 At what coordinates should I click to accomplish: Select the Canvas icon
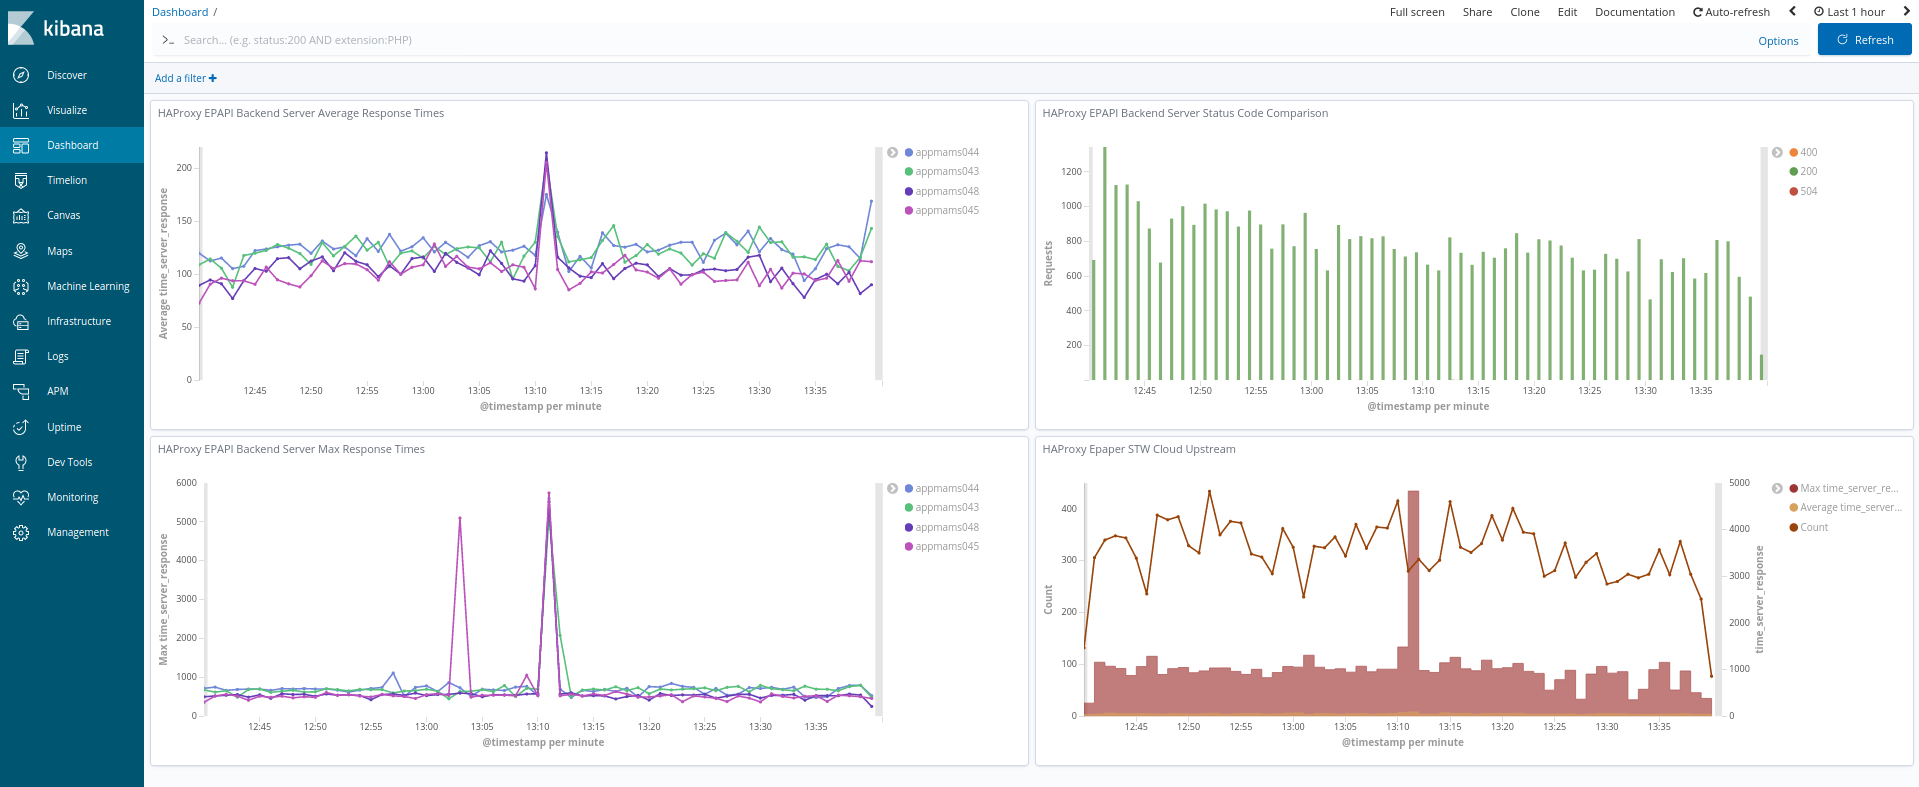21,215
